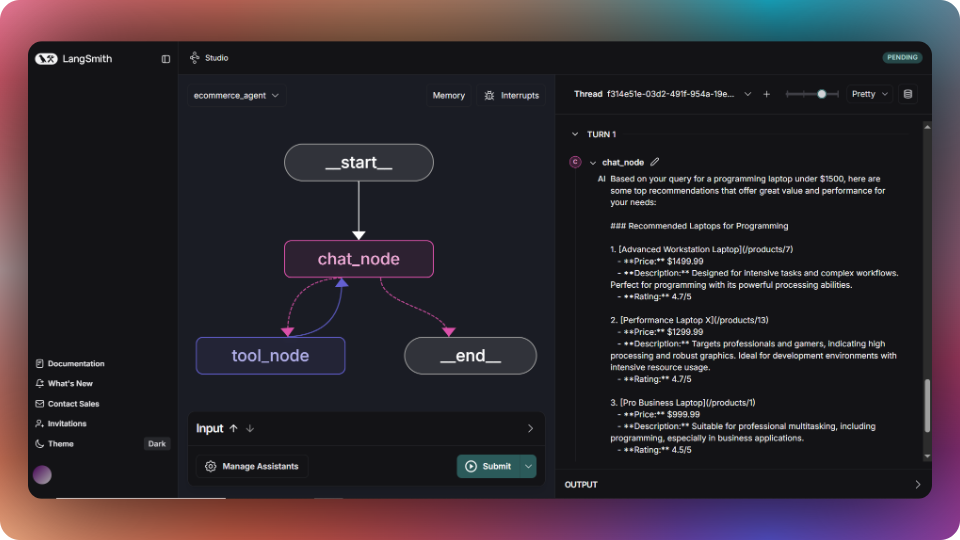The height and width of the screenshot is (540, 960).
Task: Open the Interrupts settings
Action: point(511,96)
